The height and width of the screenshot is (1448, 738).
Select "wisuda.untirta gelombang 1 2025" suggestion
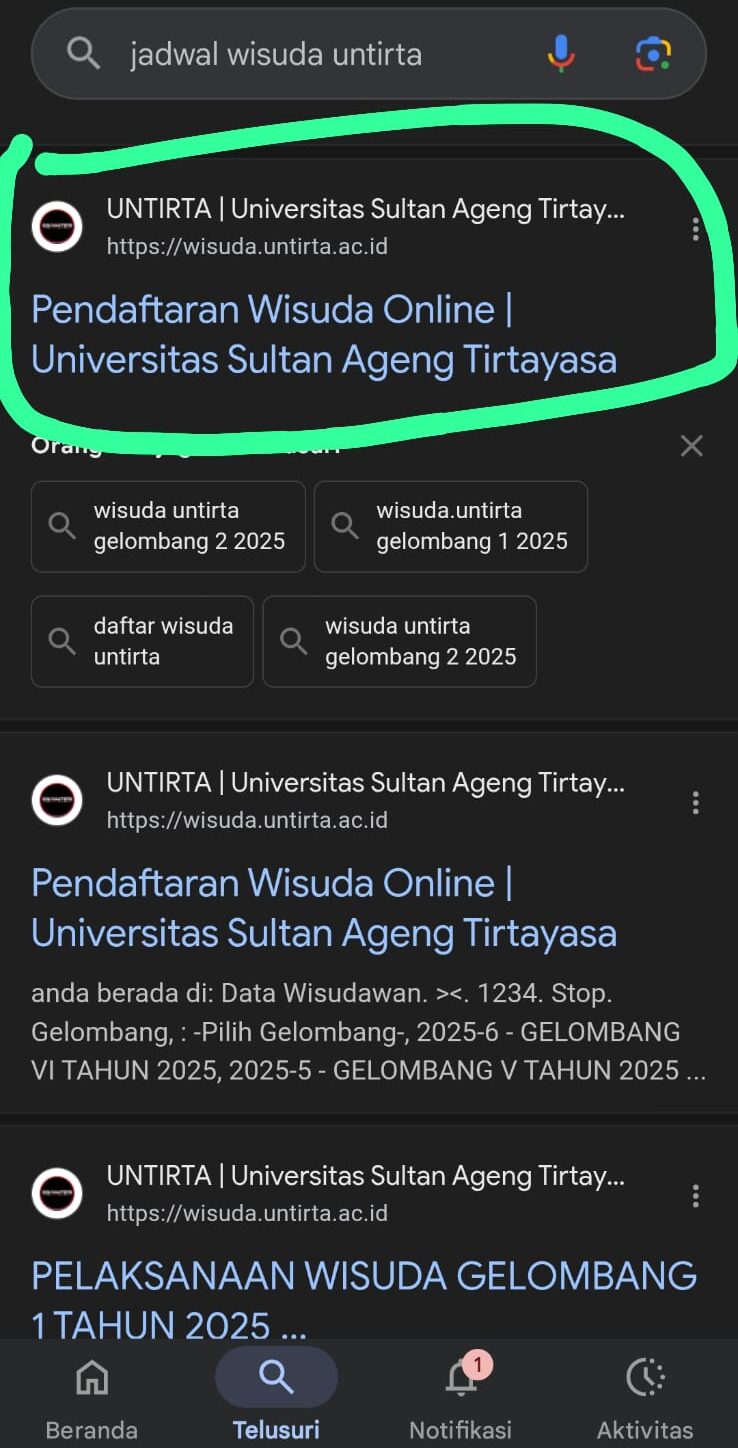pyautogui.click(x=451, y=526)
